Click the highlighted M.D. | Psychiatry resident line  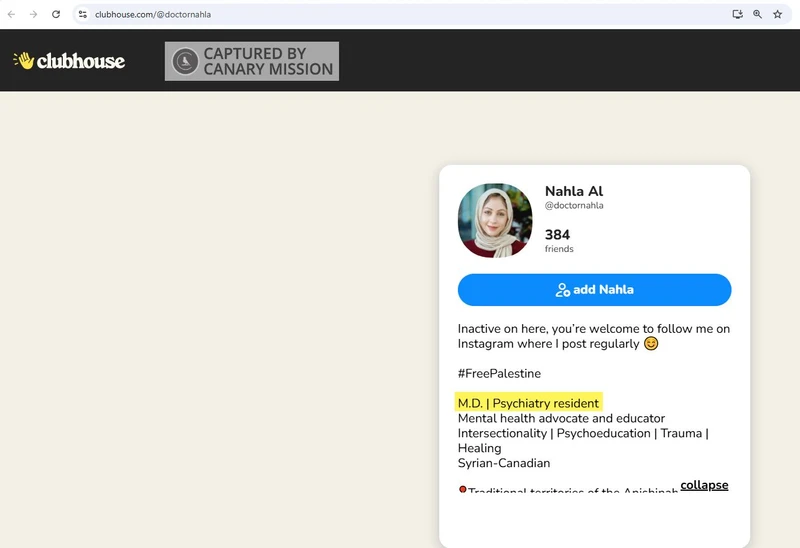tap(529, 403)
